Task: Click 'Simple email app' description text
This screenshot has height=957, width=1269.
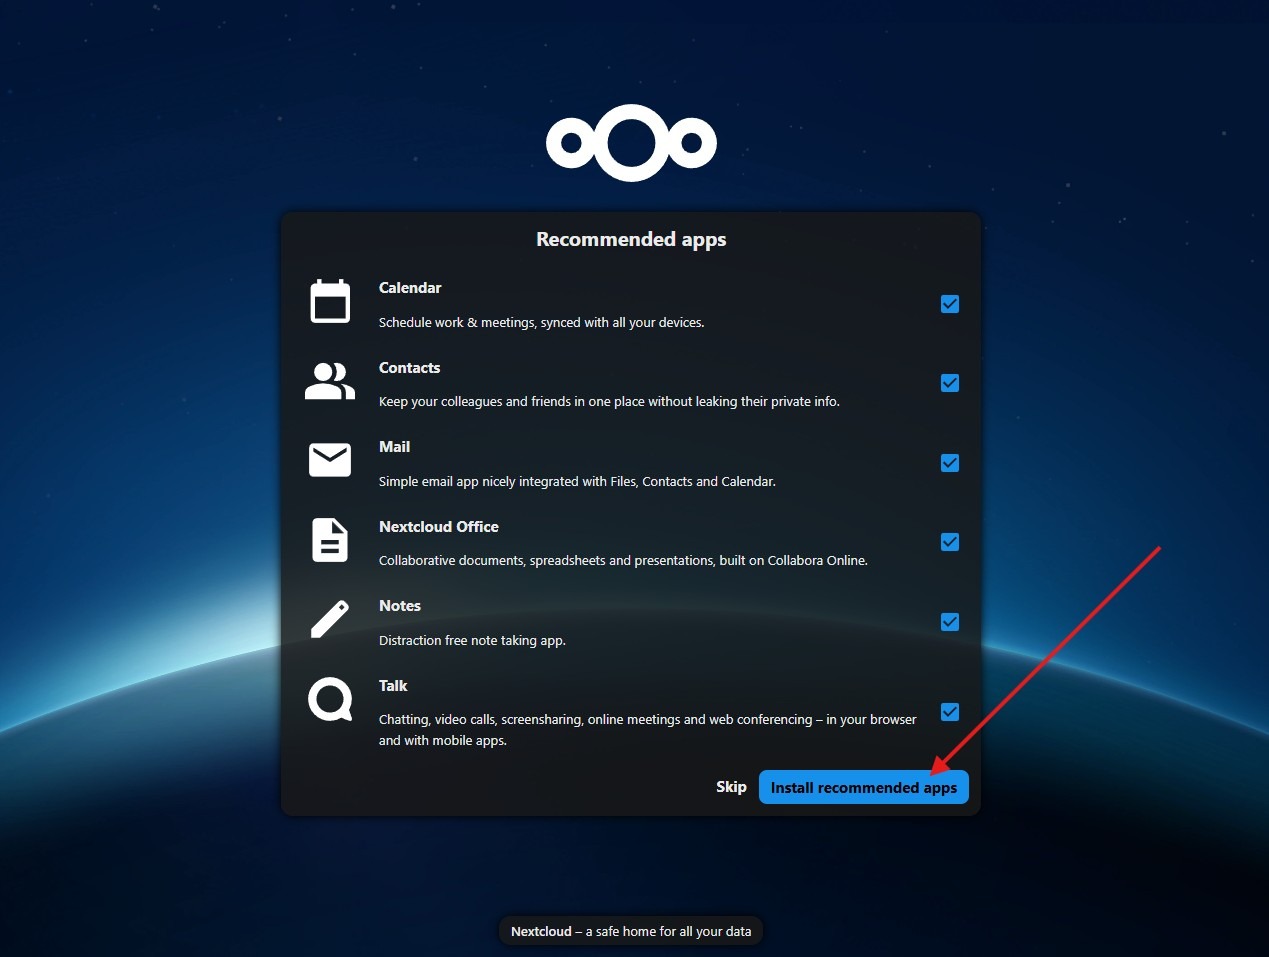Action: click(577, 482)
